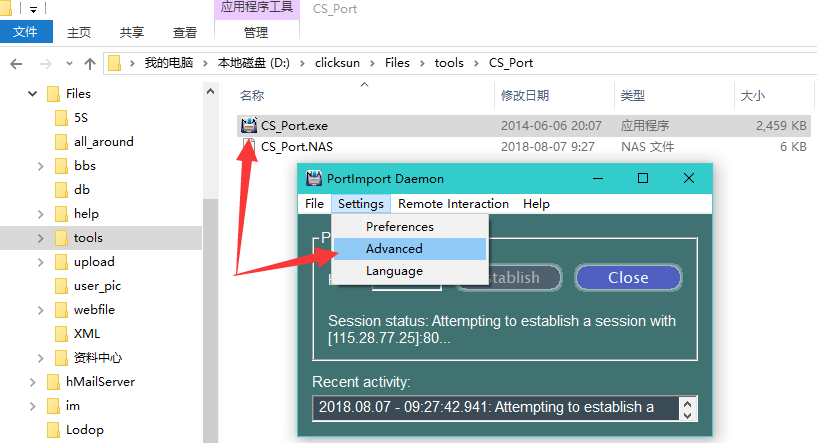Click the CS_Port.exe file icon

coord(248,126)
